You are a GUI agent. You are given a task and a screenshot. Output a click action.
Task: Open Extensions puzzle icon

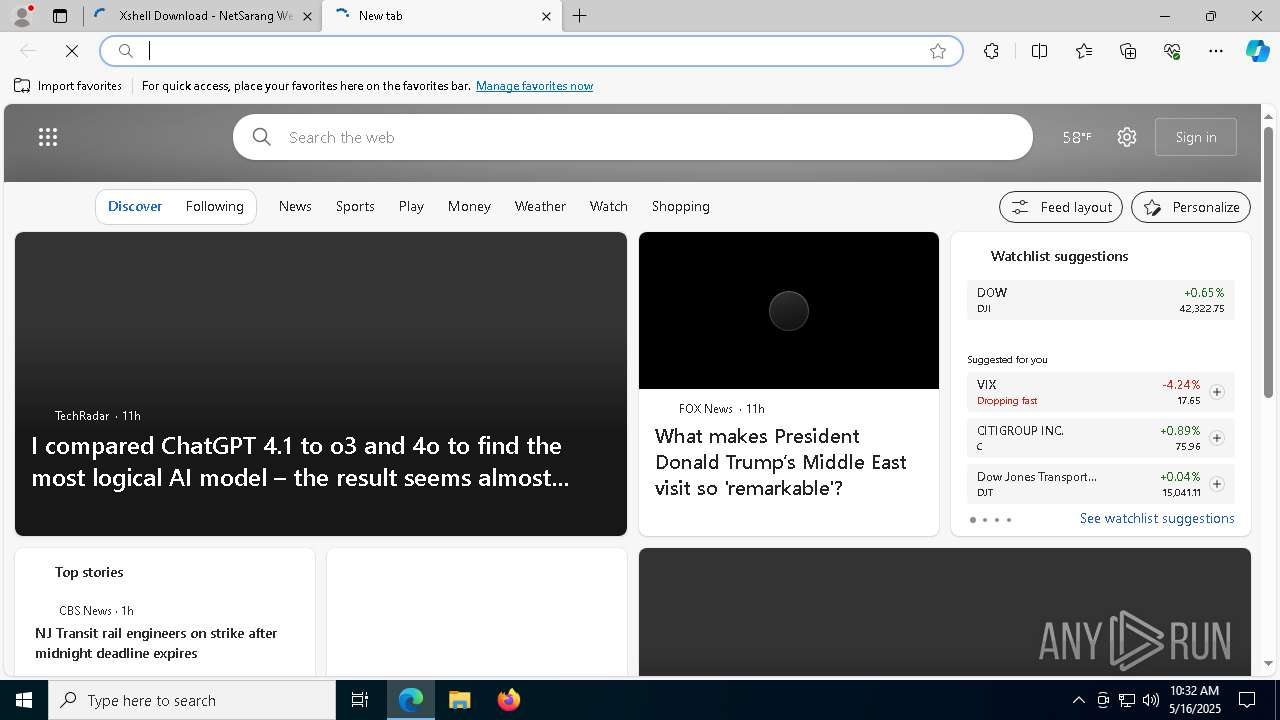[x=991, y=51]
